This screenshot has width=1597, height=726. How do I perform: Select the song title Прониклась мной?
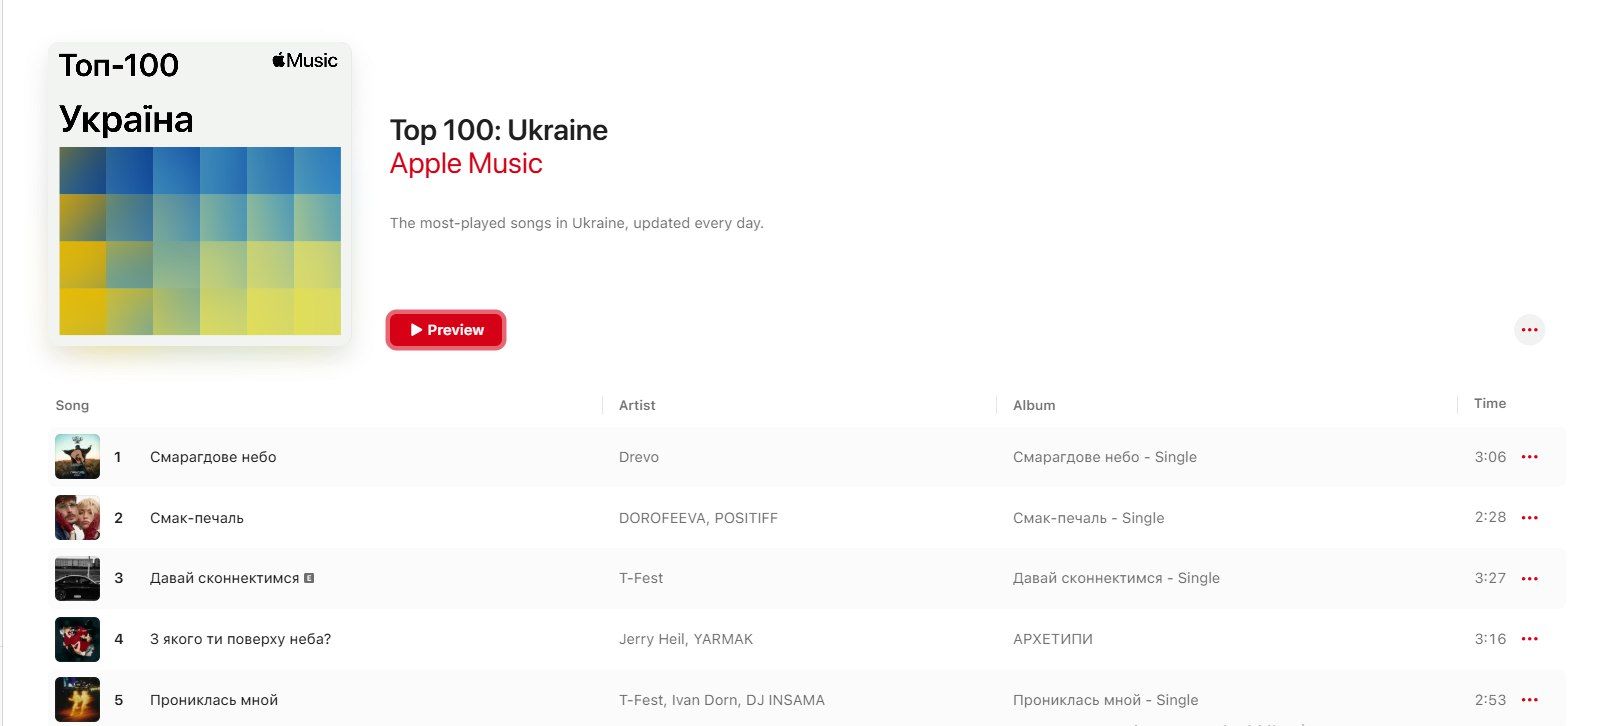(x=214, y=700)
